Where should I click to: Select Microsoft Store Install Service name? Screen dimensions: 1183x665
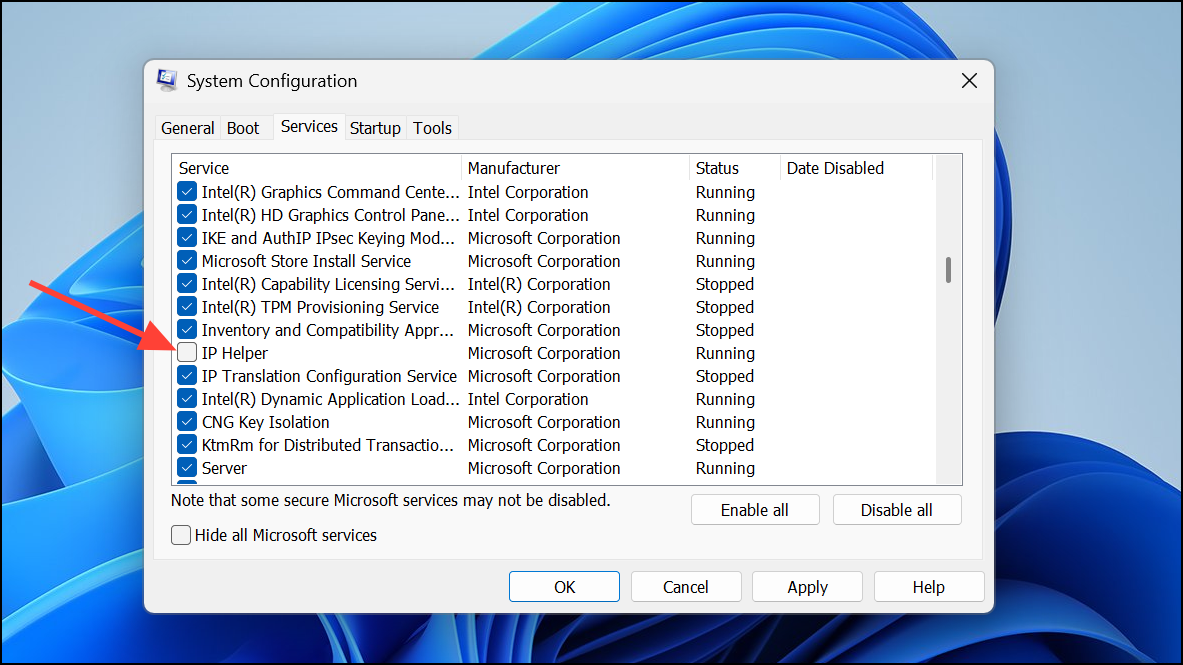[306, 262]
